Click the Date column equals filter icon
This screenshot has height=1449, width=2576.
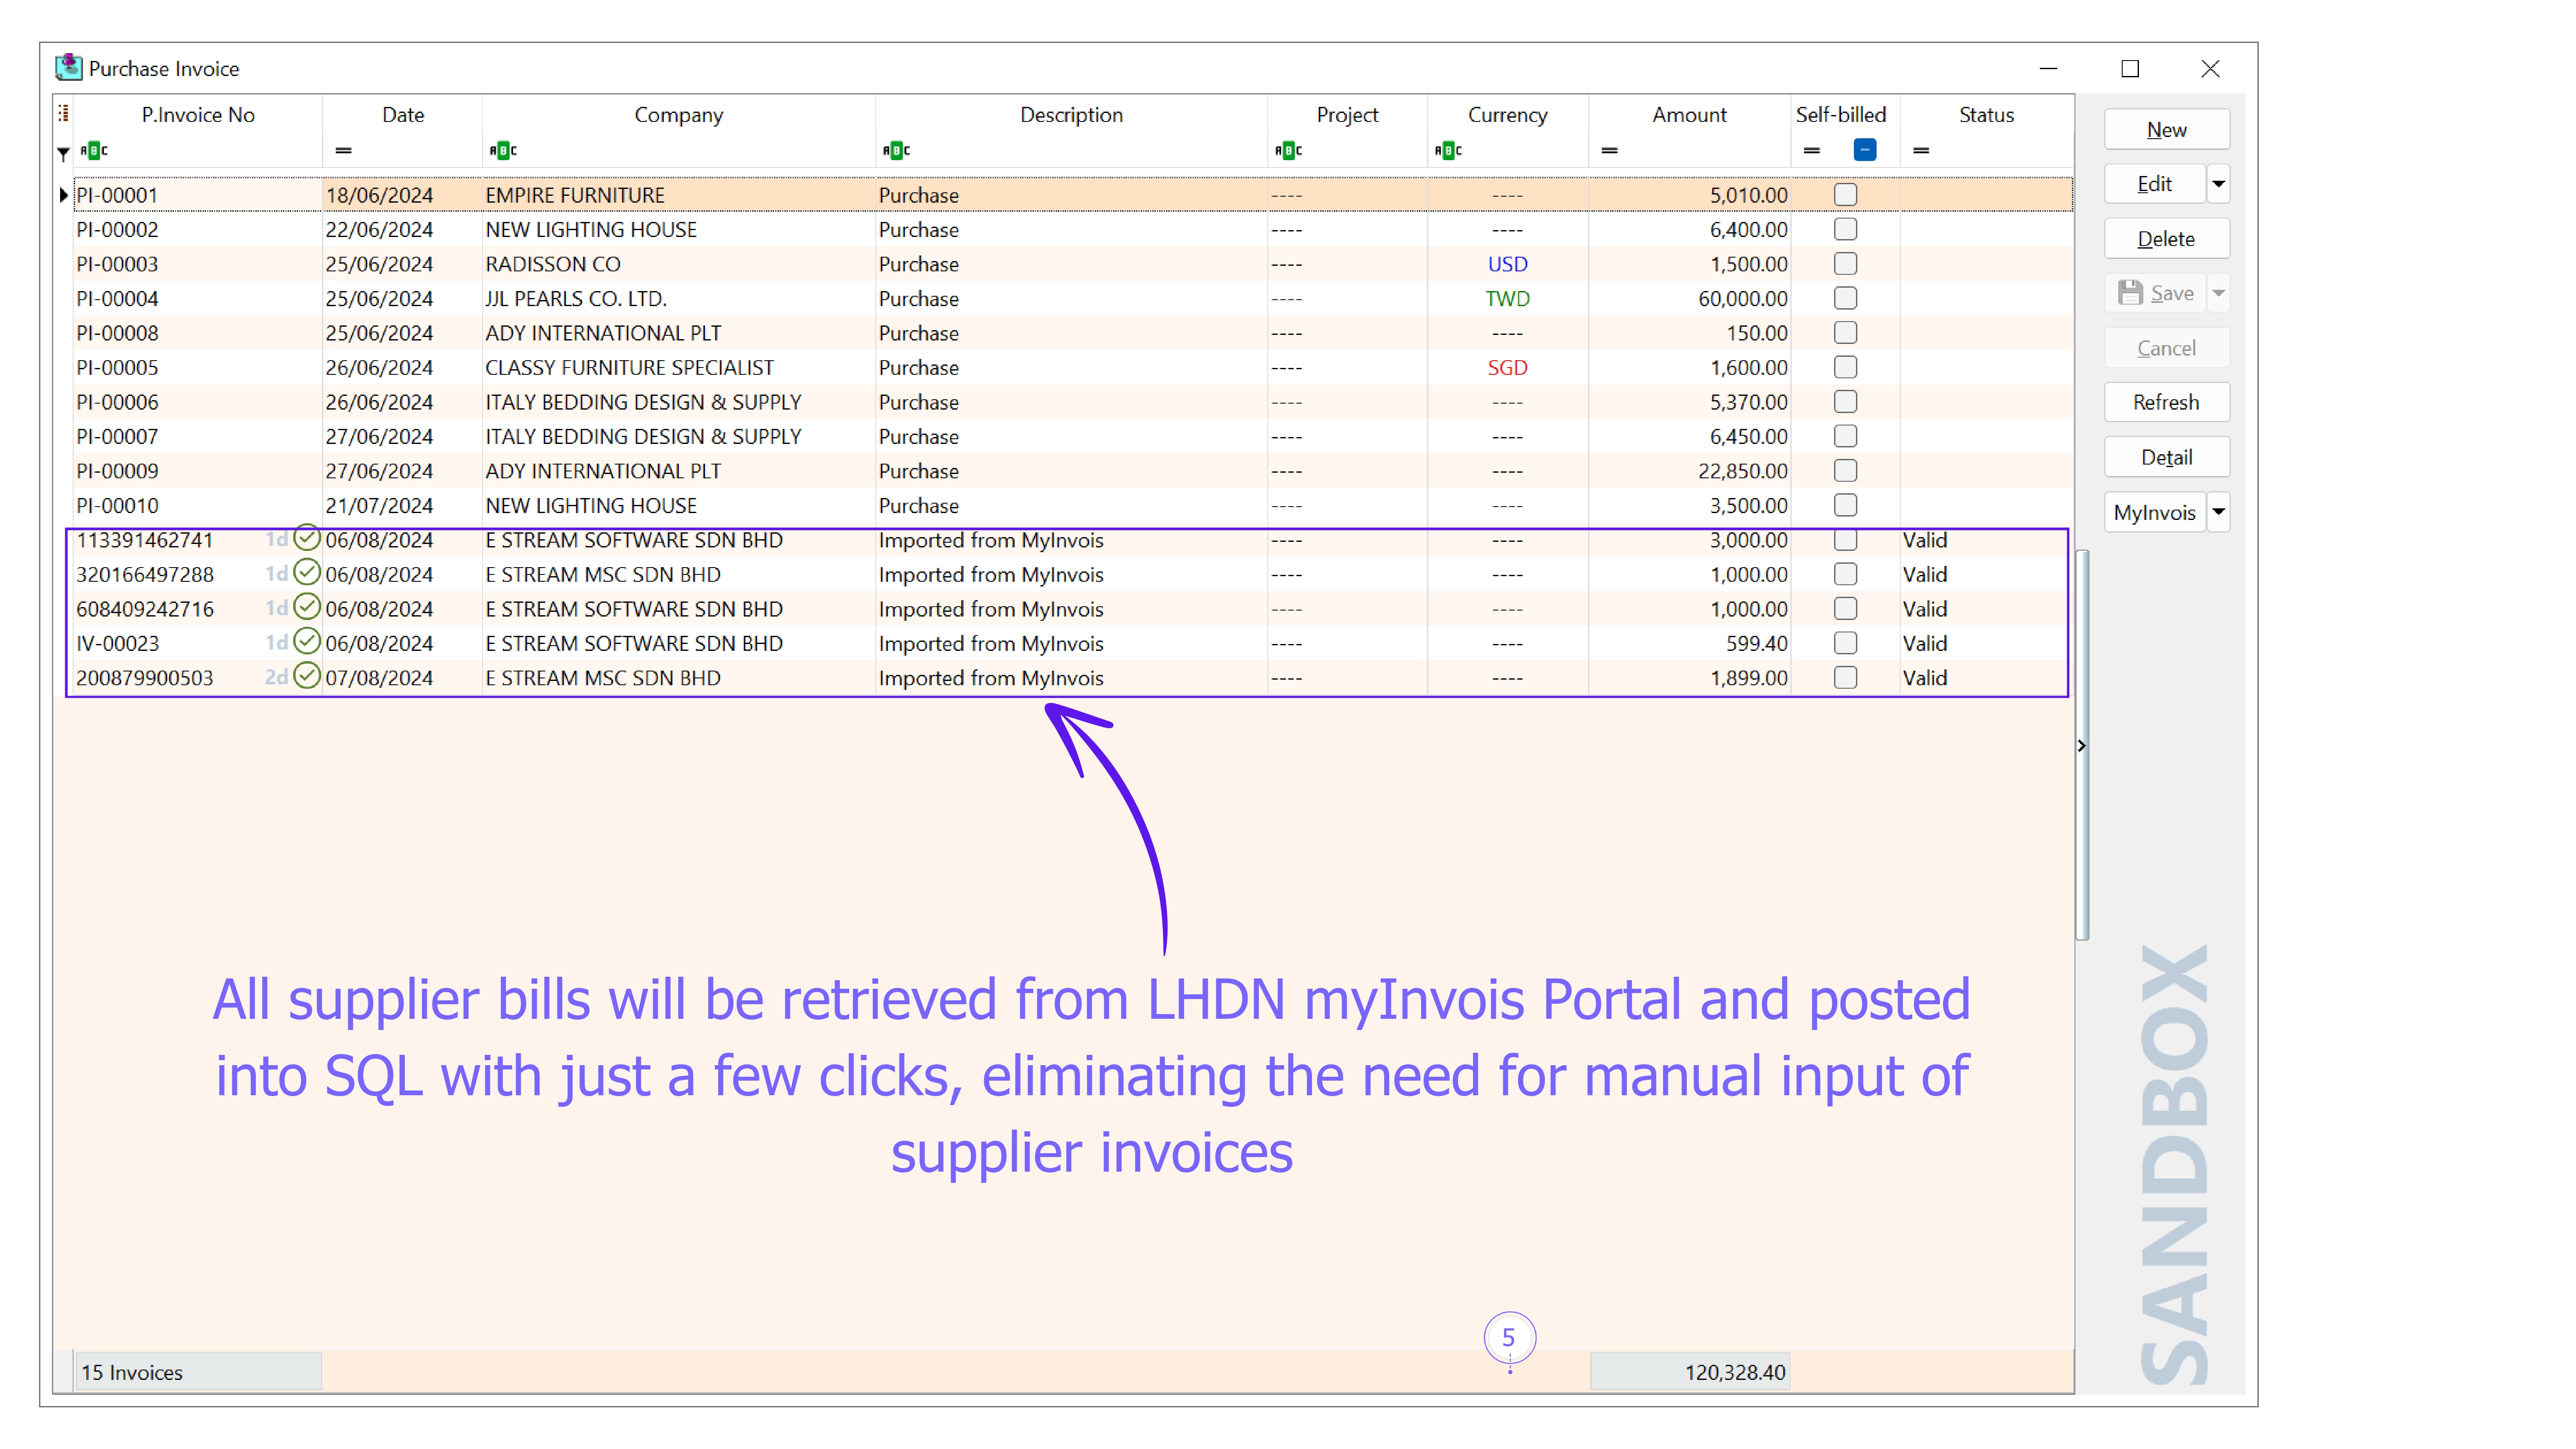click(343, 150)
